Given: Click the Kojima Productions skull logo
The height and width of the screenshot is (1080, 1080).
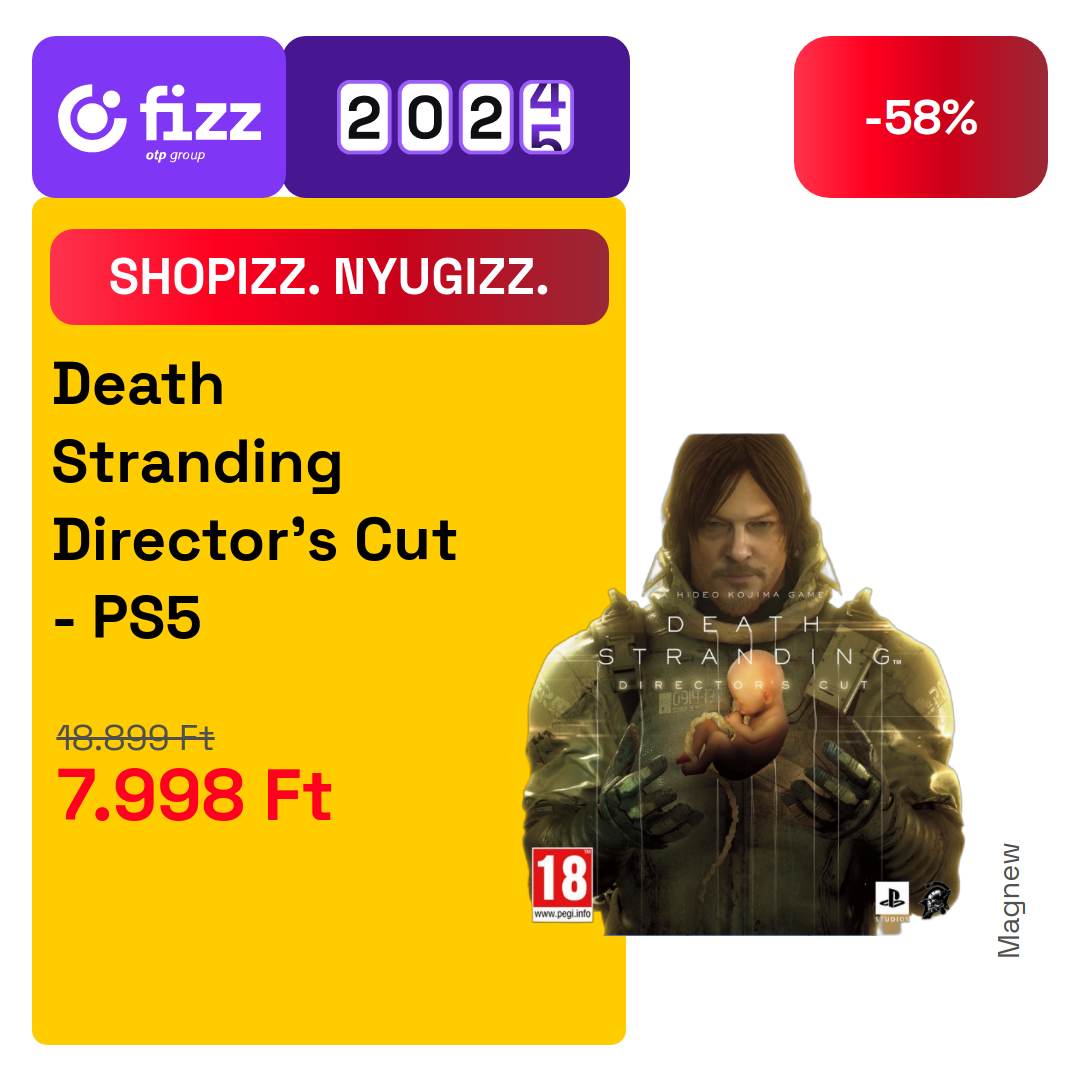Looking at the screenshot, I should coord(935,898).
